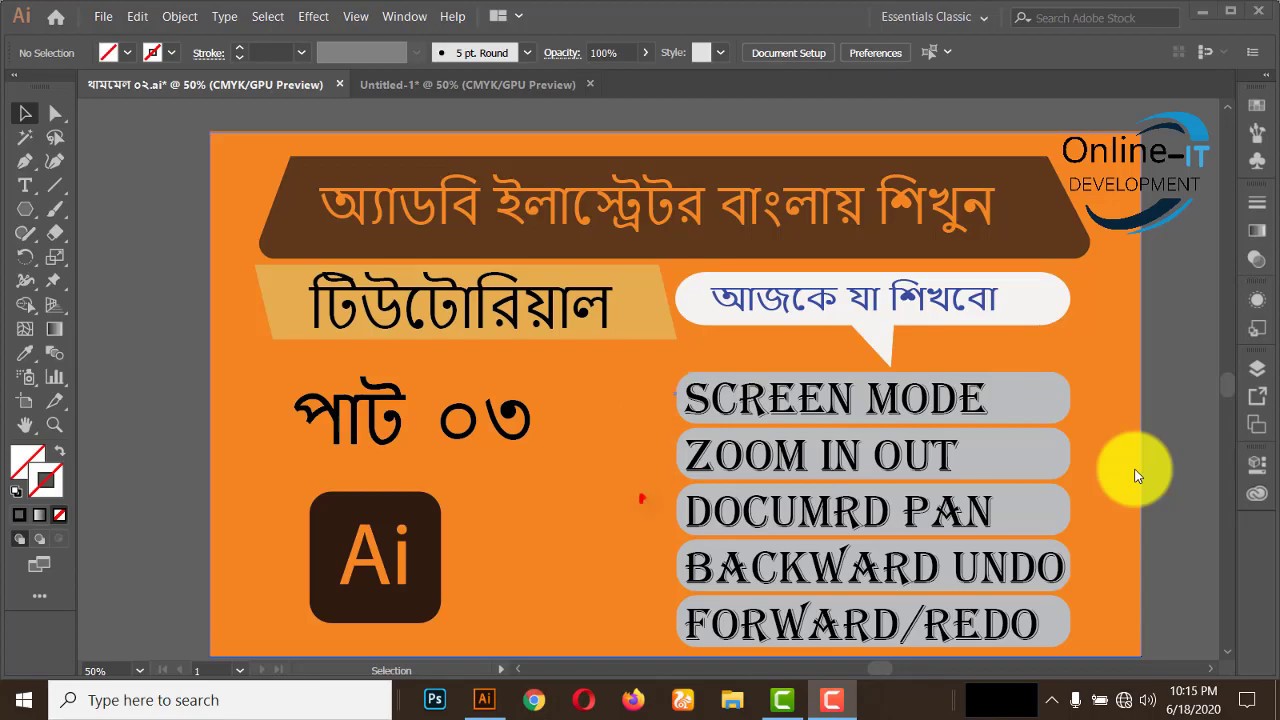Click the Preferences button
1280x720 pixels.
pos(875,52)
